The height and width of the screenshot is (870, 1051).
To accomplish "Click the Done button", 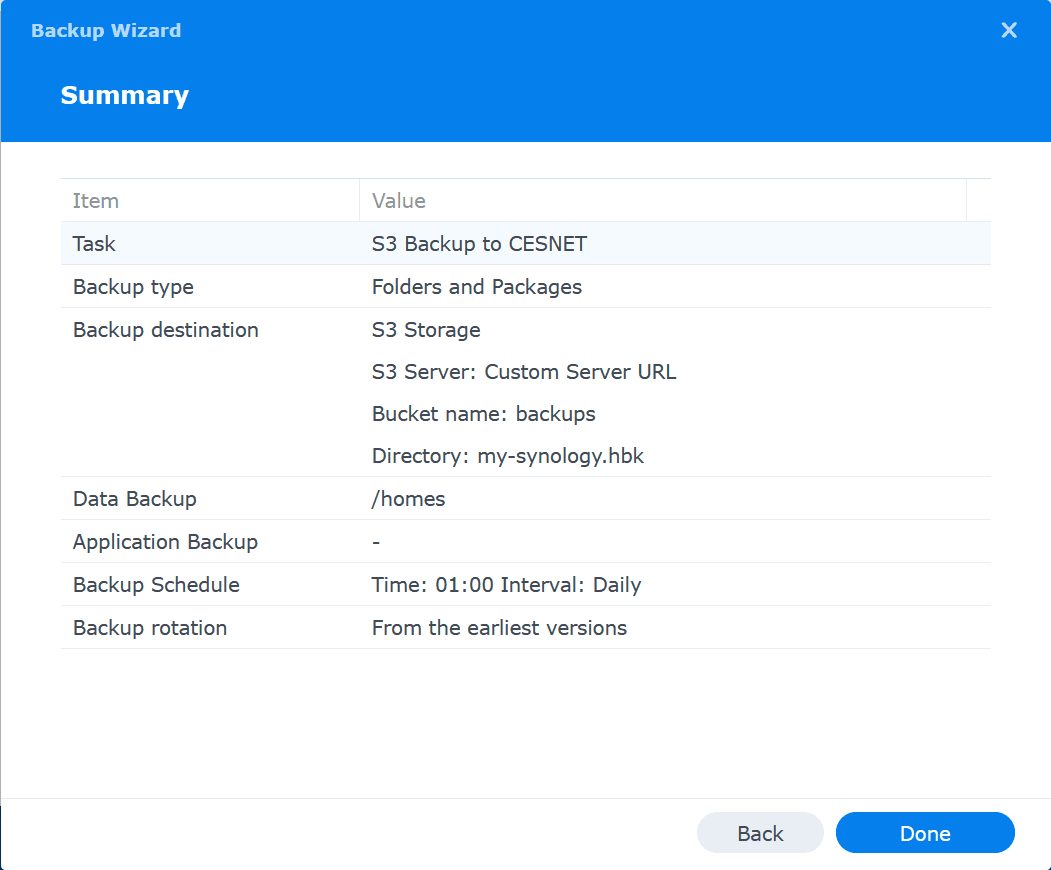I will click(925, 833).
